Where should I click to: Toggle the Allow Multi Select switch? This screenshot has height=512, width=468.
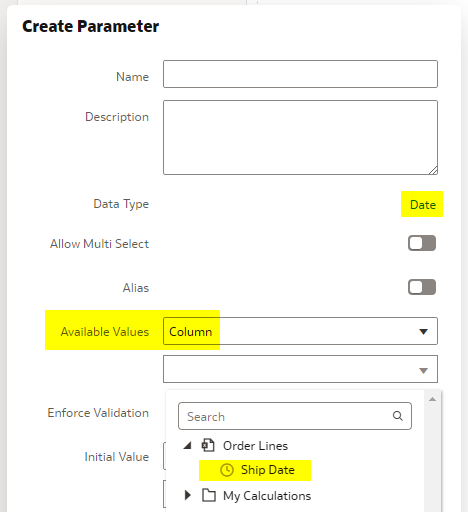pos(422,243)
